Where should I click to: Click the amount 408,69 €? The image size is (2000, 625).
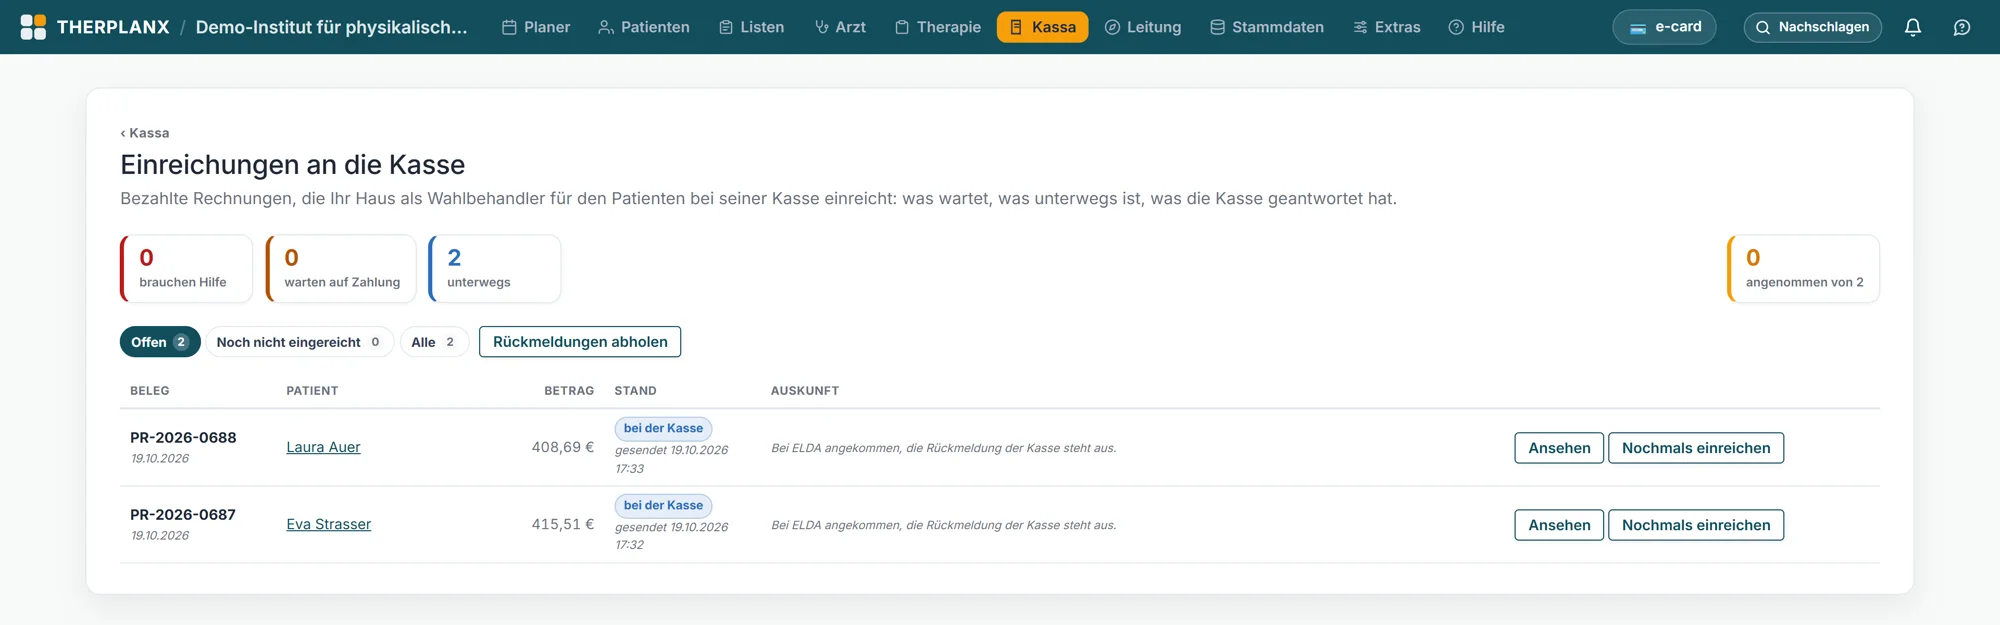(x=563, y=447)
